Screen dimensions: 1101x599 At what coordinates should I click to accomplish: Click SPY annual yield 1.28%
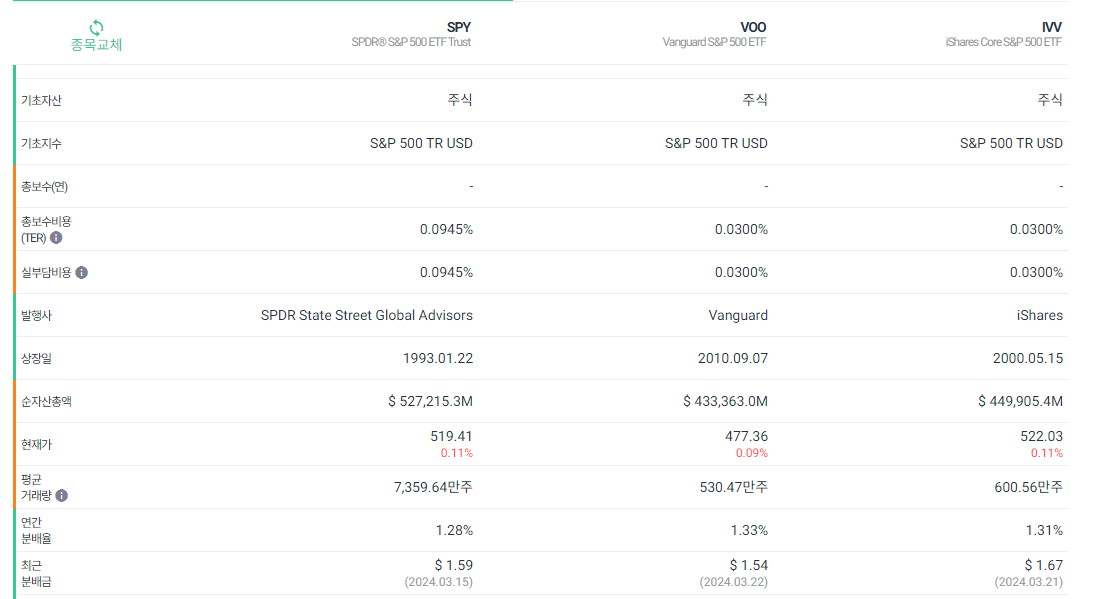tap(454, 530)
